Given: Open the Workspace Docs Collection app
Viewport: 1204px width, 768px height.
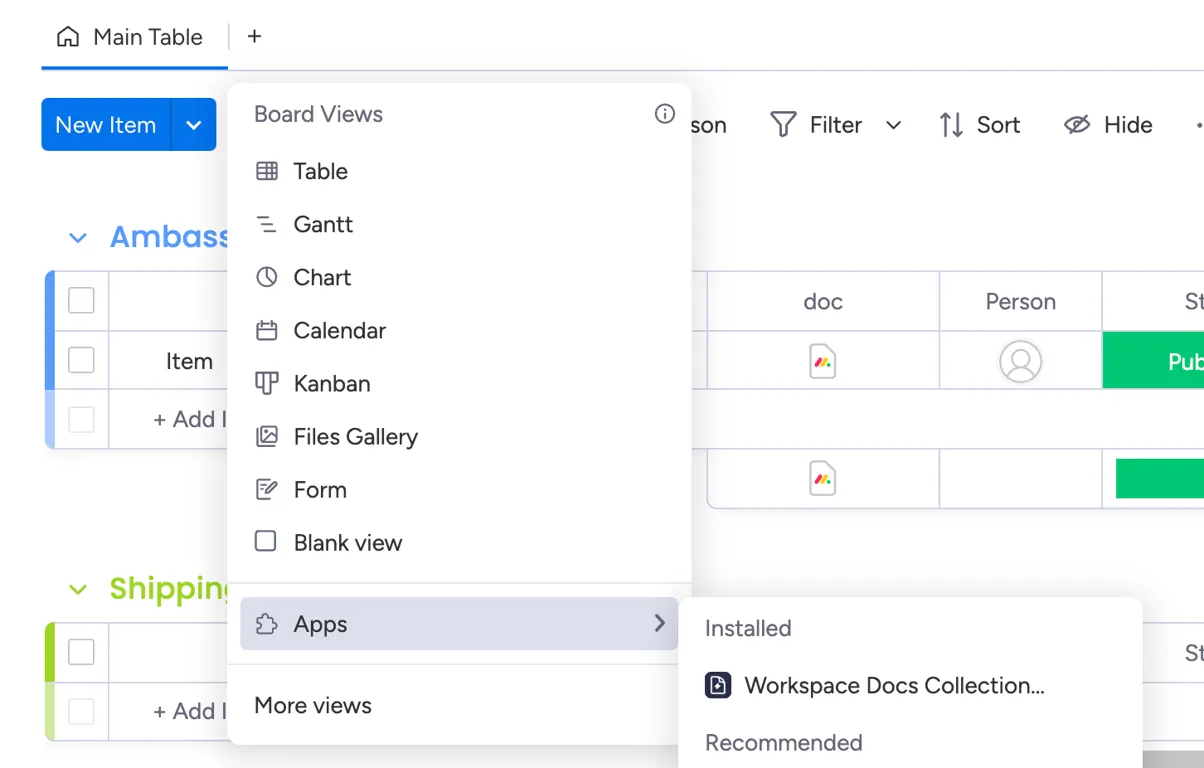Looking at the screenshot, I should click(x=893, y=685).
